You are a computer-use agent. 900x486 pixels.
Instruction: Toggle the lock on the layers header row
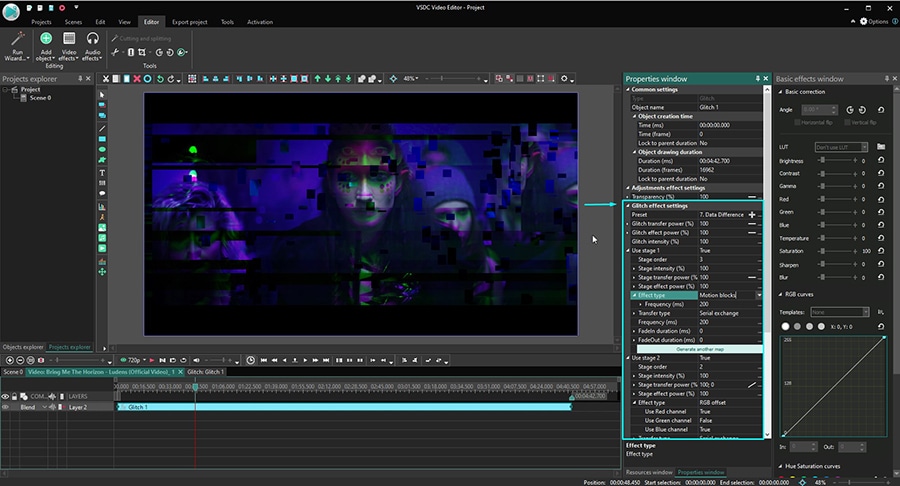pyautogui.click(x=14, y=396)
